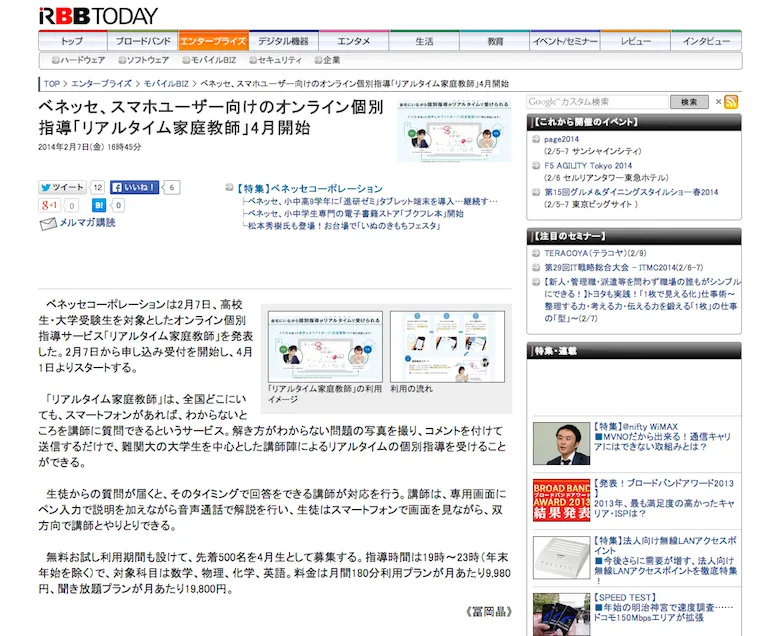Click the Broadband Award 2013 banner
Viewport: 780px width, 636px height.
[x=561, y=500]
